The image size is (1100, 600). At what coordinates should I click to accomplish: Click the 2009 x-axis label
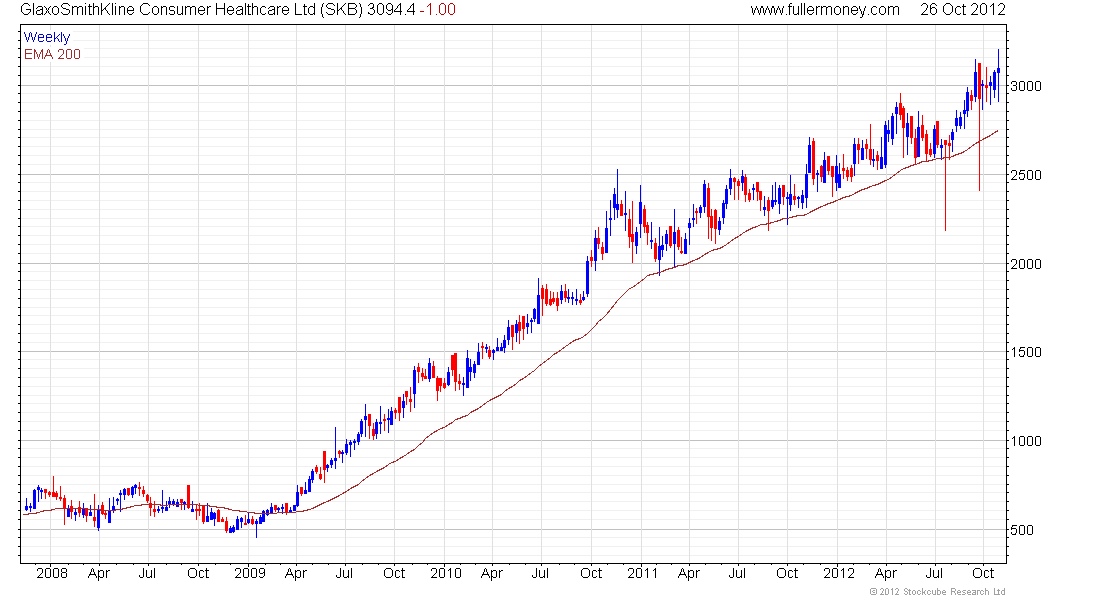(x=250, y=573)
